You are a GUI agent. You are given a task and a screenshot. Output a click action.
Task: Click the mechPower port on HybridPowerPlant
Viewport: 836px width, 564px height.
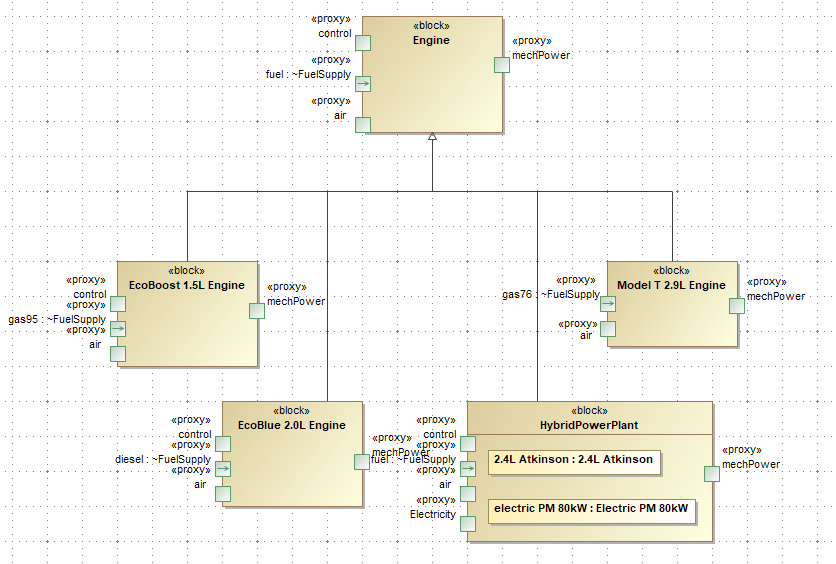point(712,474)
